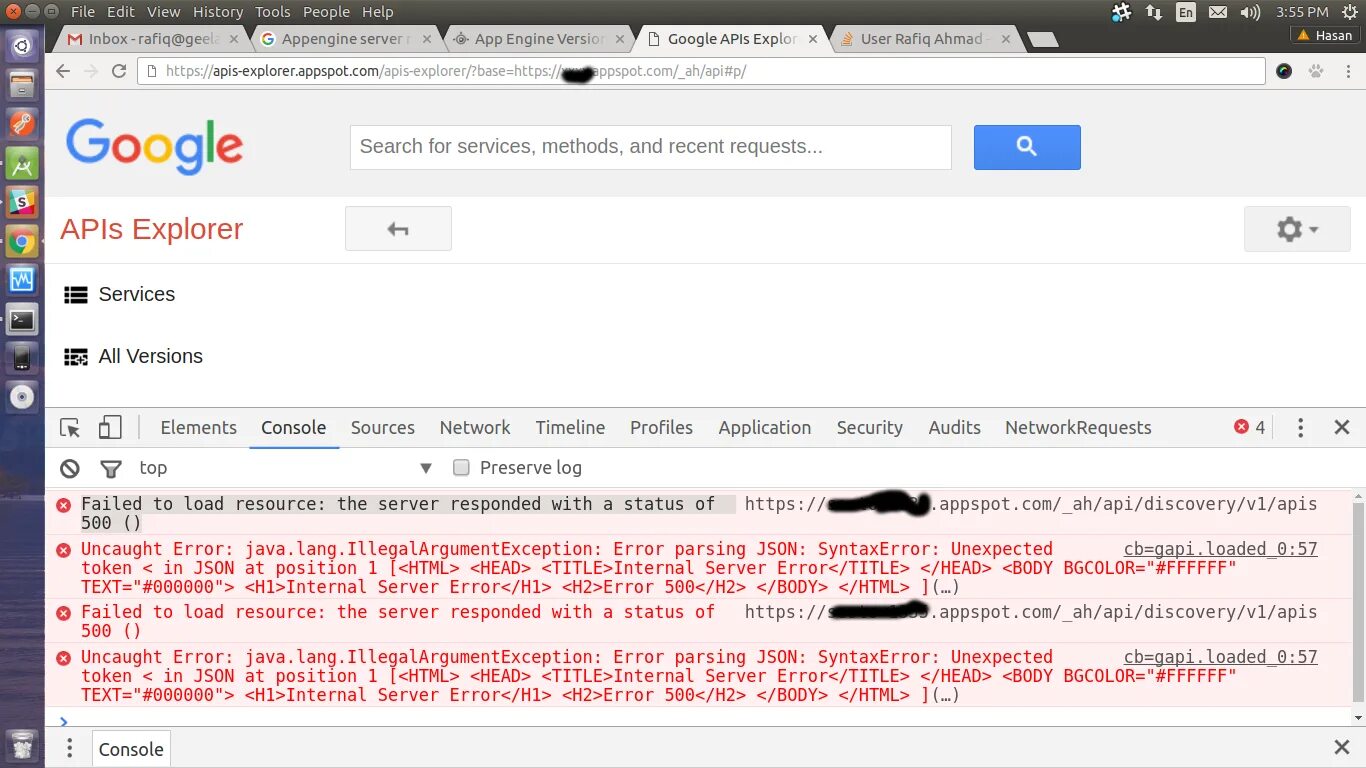
Task: Click the first Failed to load resource error icon
Action: tap(63, 505)
